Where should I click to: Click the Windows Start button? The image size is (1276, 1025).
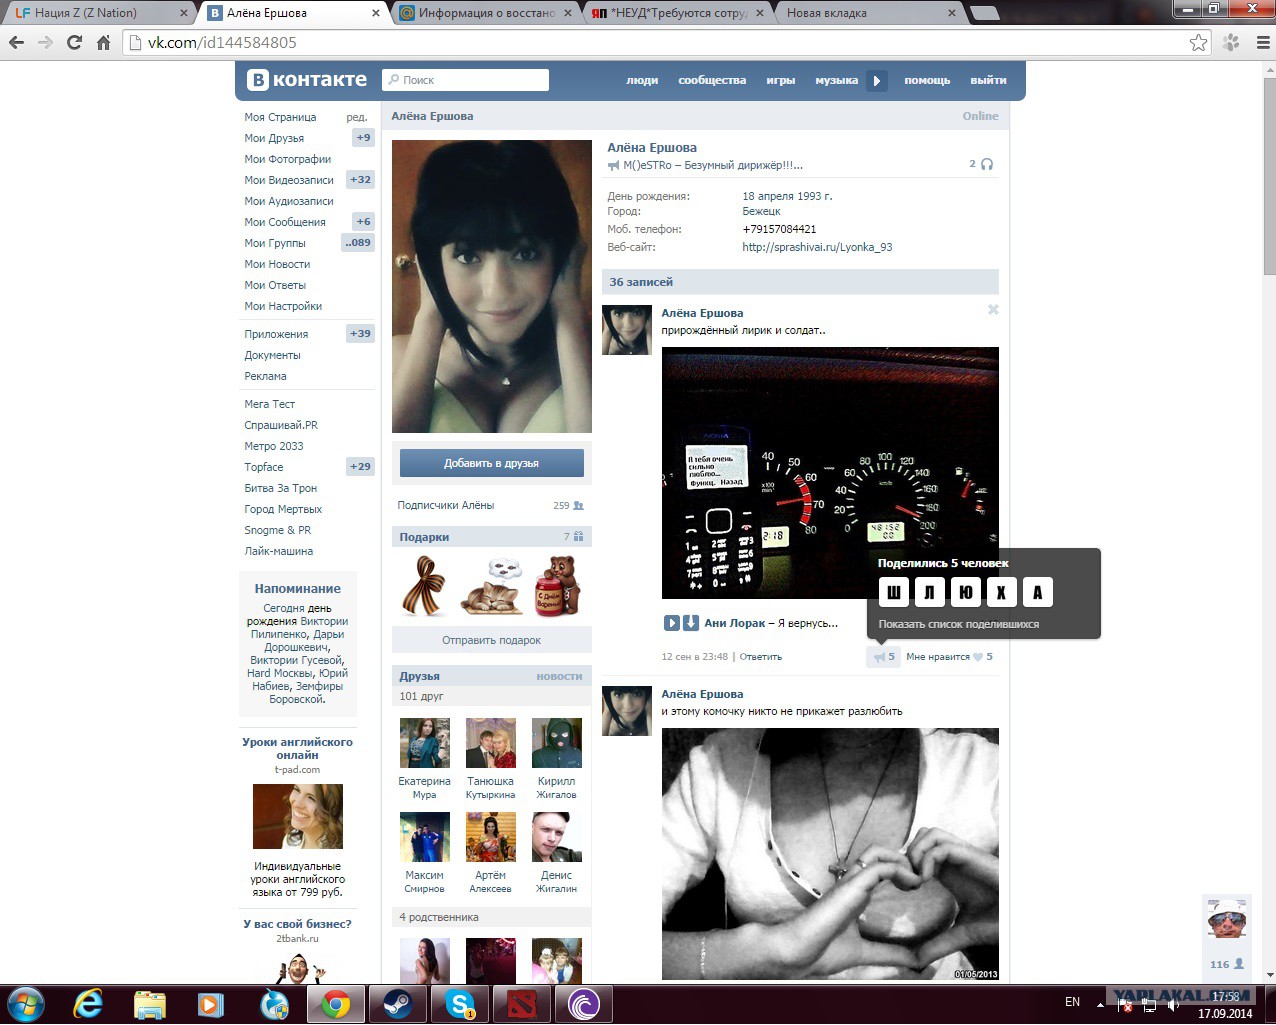click(x=24, y=1004)
